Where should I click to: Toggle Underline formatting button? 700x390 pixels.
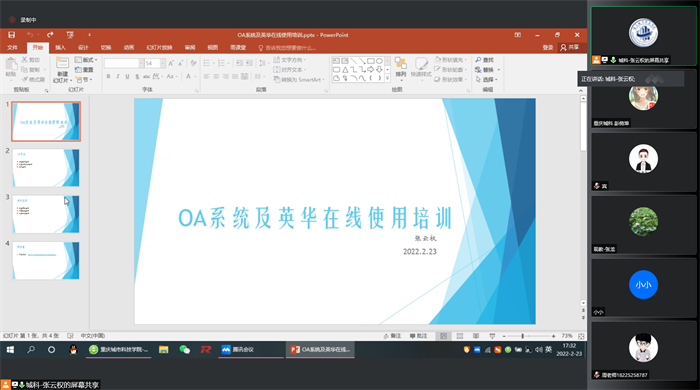coord(127,77)
